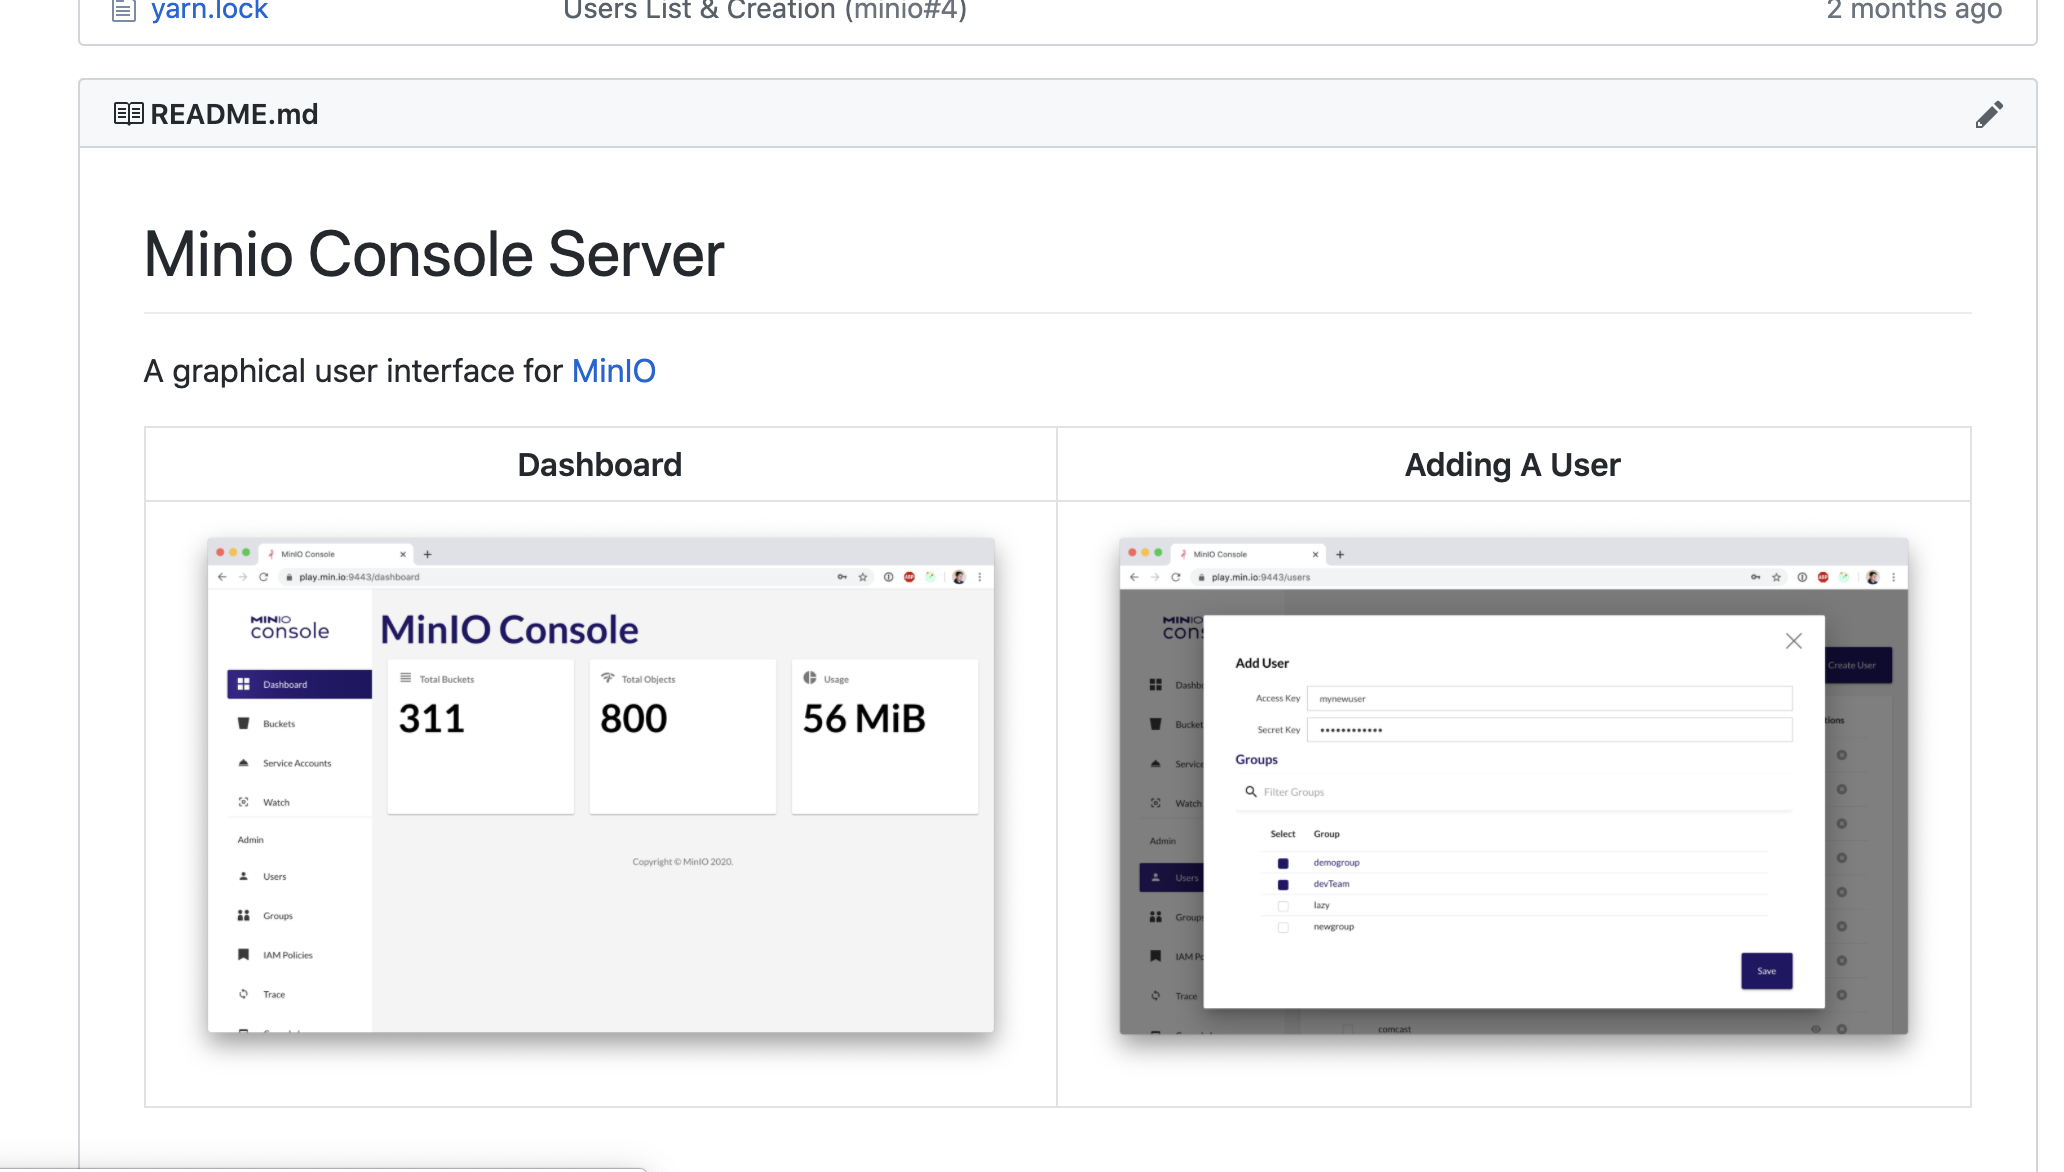Click the README.md file name
Image resolution: width=2064 pixels, height=1172 pixels.
234,114
